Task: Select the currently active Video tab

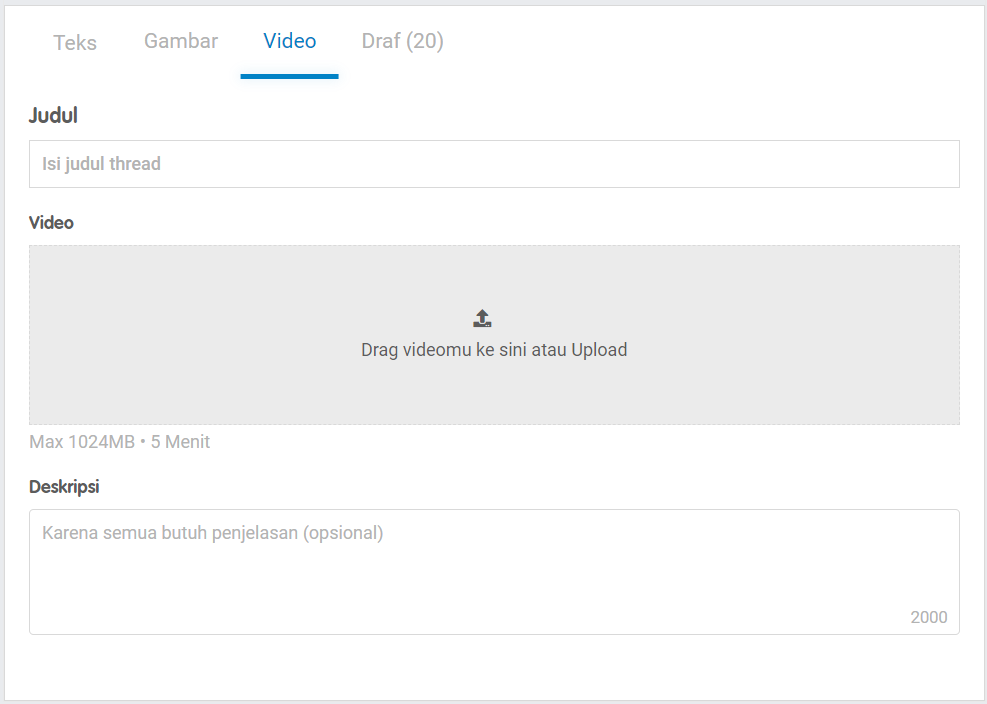Action: pos(289,41)
